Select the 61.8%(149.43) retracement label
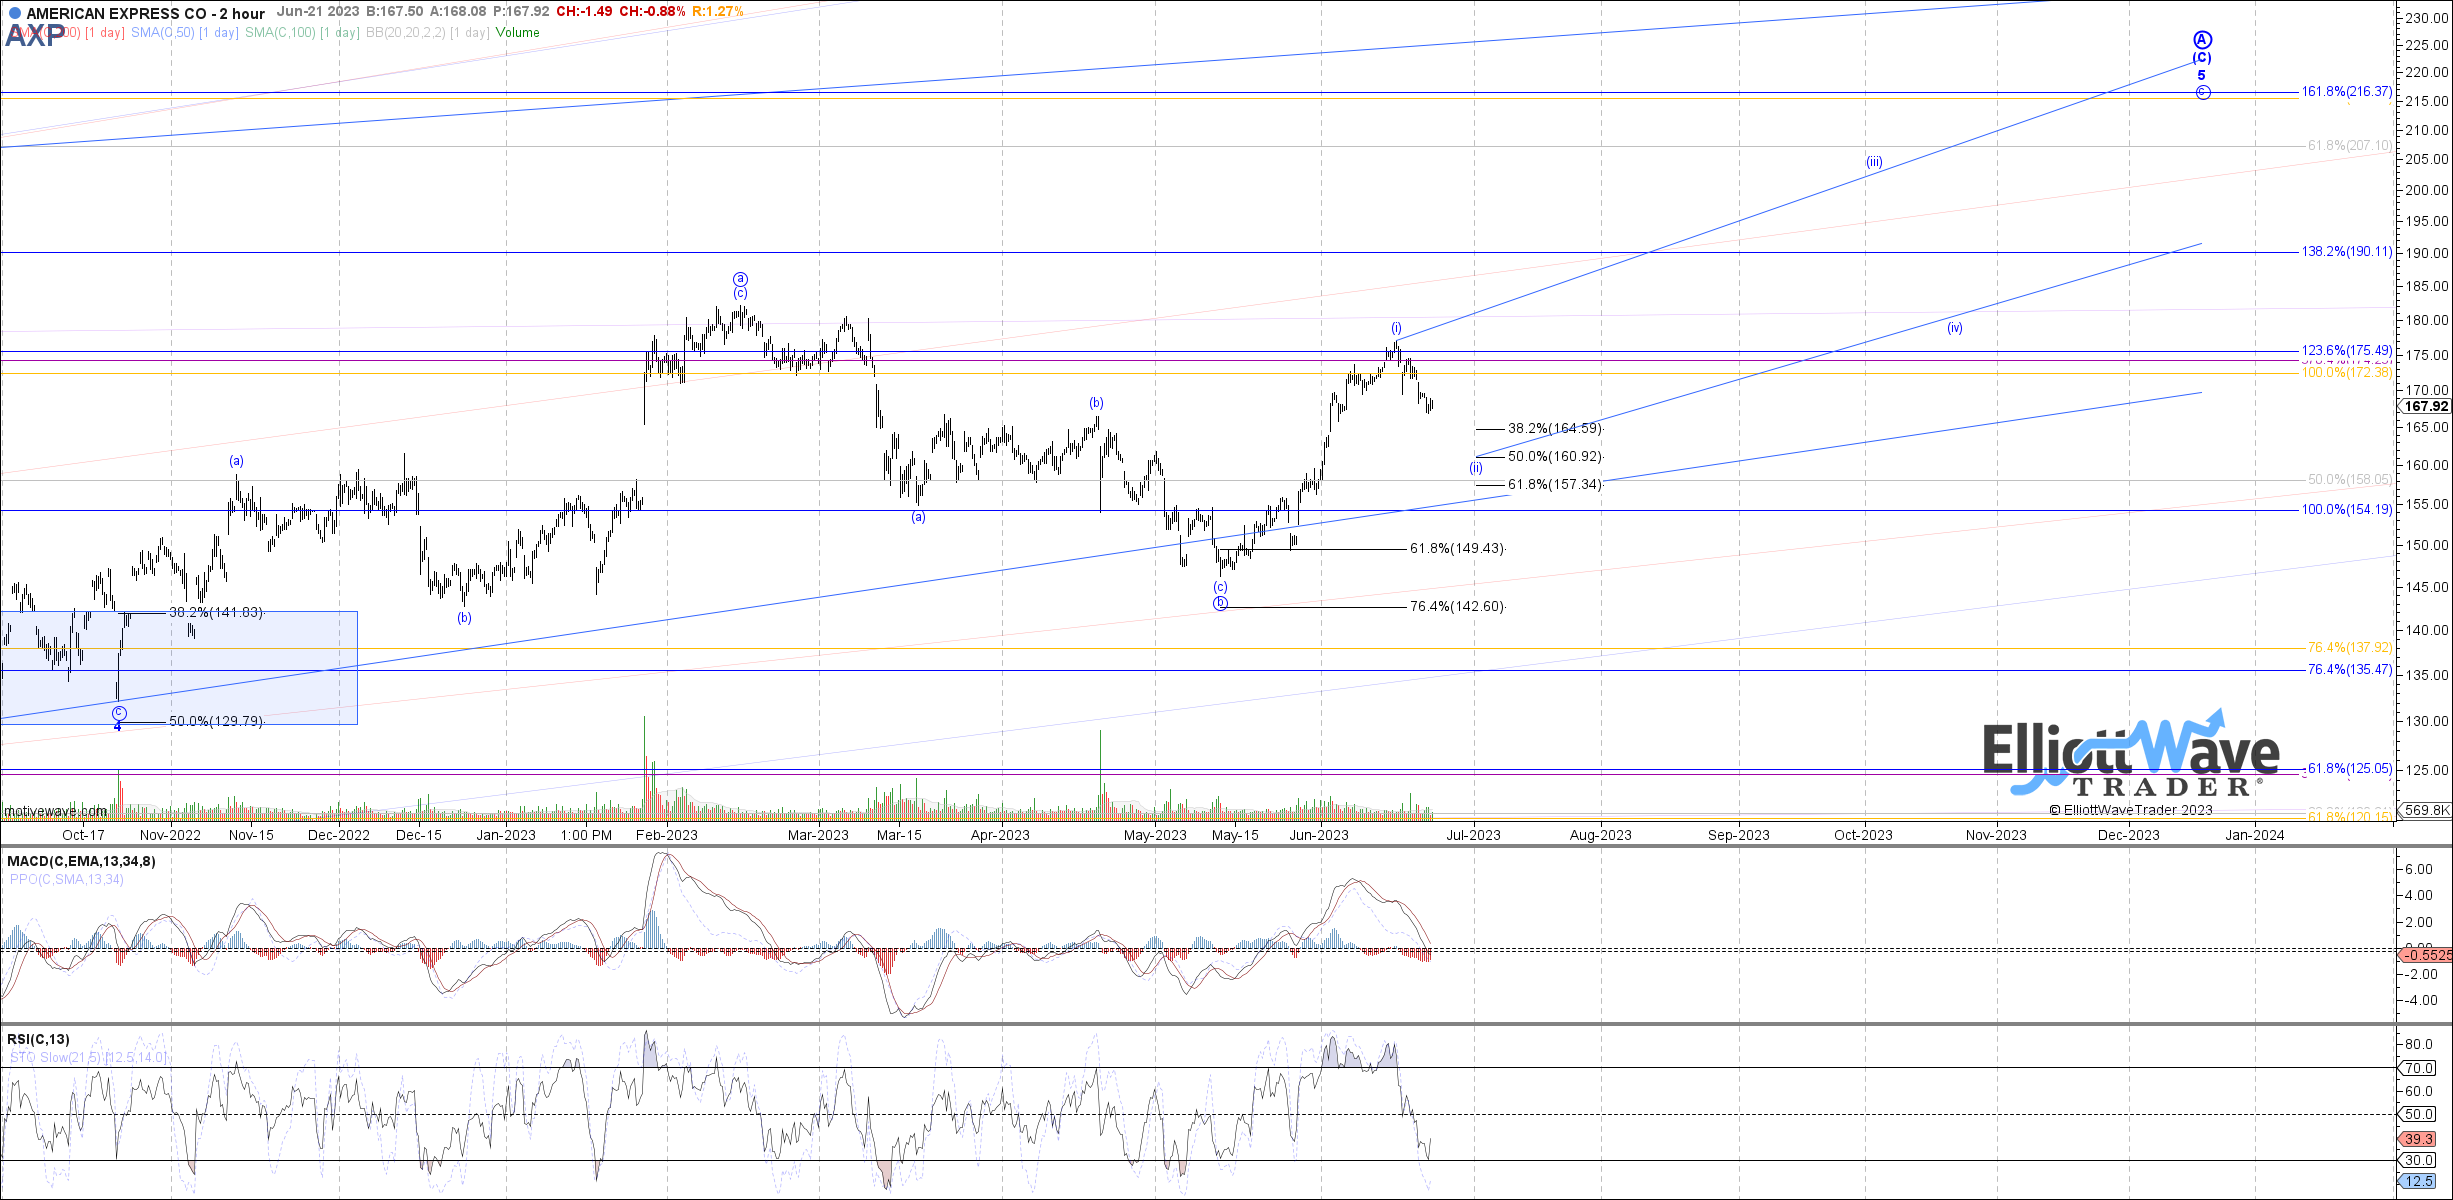Screen dimensions: 2453x1200 [1457, 548]
